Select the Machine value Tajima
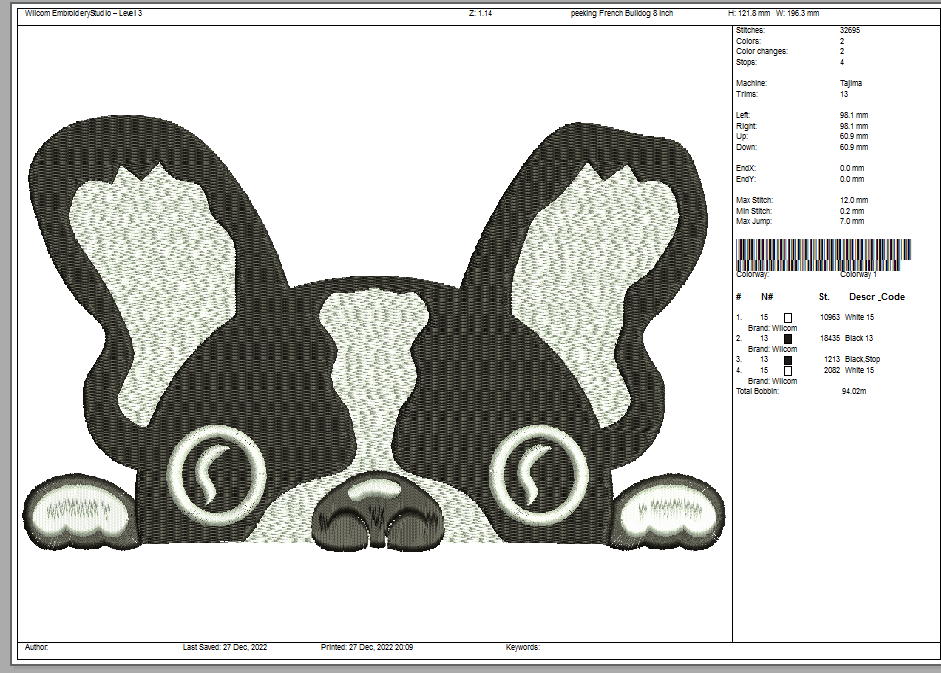 [x=850, y=83]
